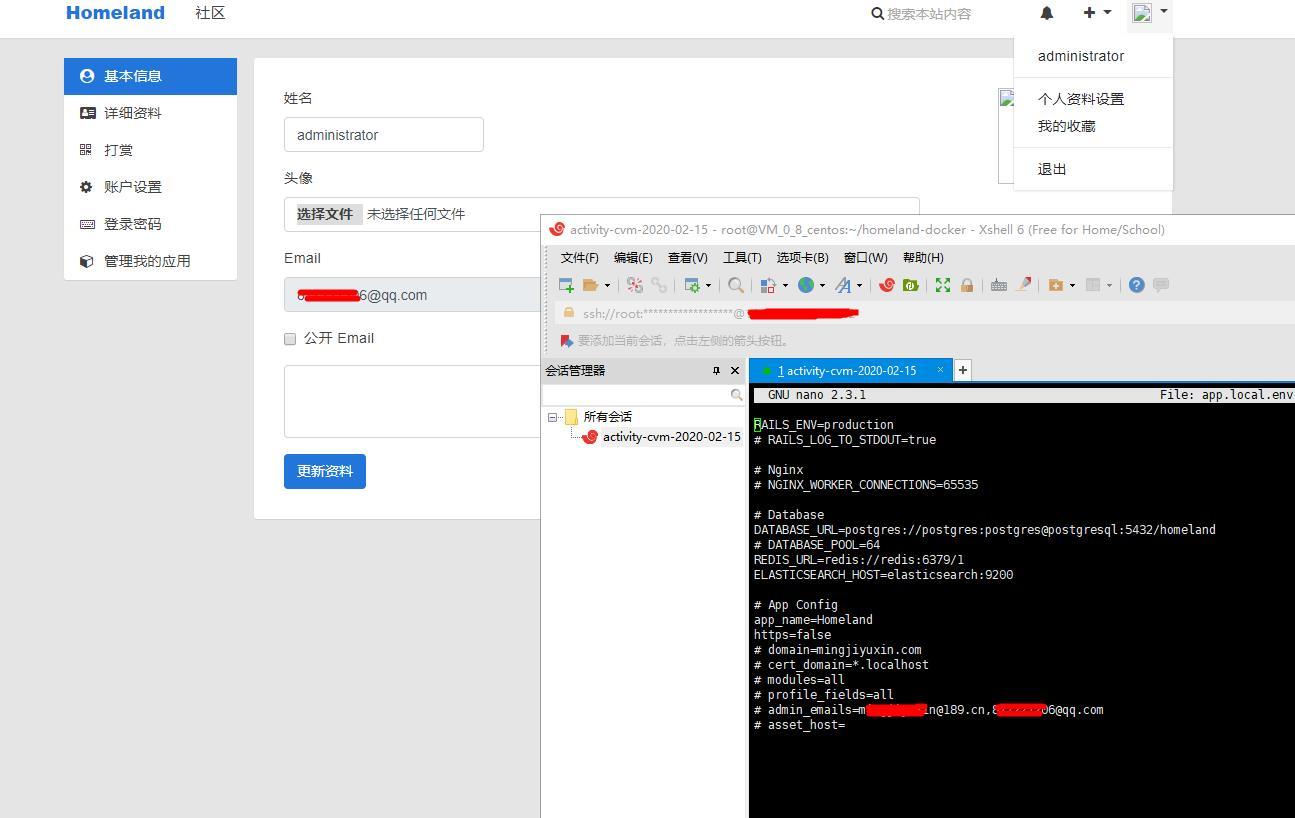
Task: Close the 会话管理器 panel
Action: point(735,371)
